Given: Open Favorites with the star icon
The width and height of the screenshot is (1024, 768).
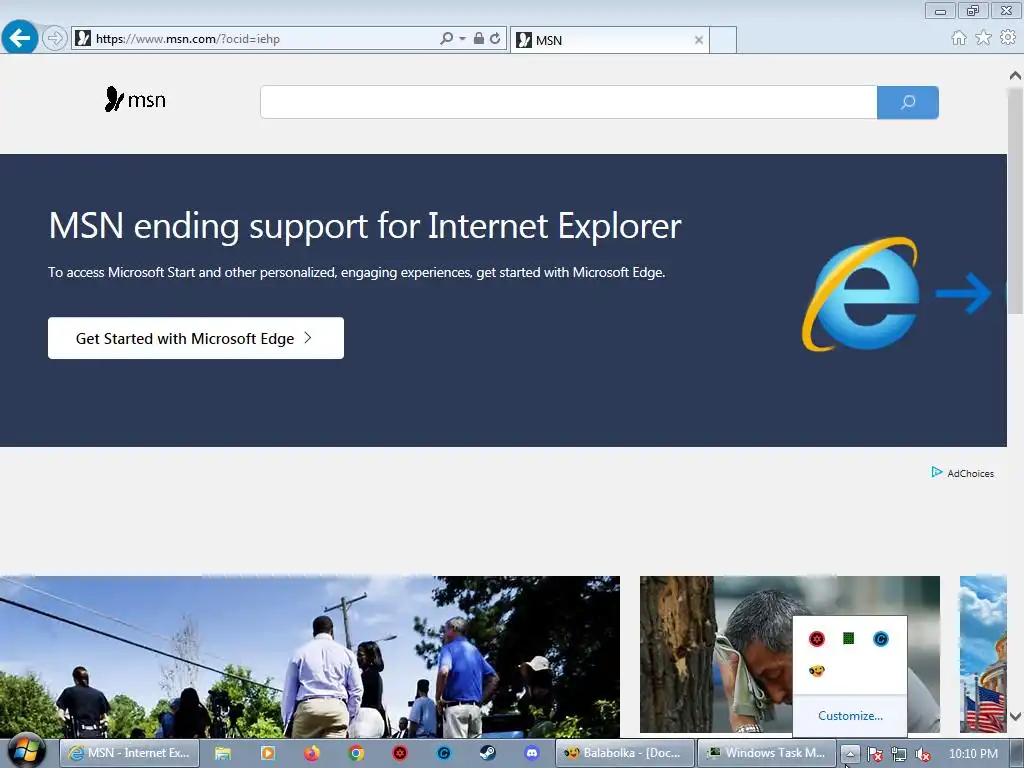Looking at the screenshot, I should pyautogui.click(x=984, y=38).
